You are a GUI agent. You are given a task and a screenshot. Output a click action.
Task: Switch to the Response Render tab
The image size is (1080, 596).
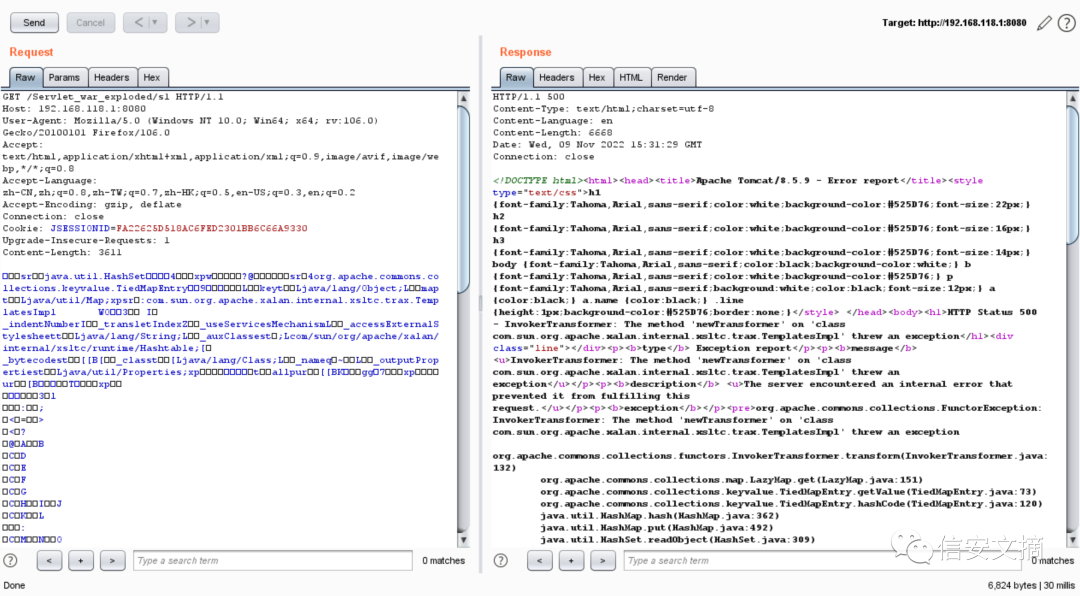(x=672, y=77)
